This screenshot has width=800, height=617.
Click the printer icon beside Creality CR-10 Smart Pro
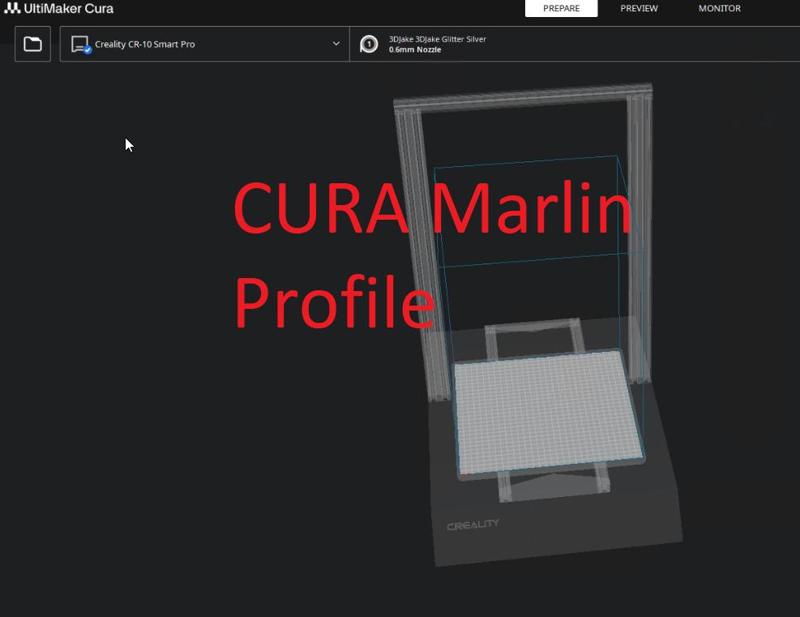pyautogui.click(x=80, y=44)
